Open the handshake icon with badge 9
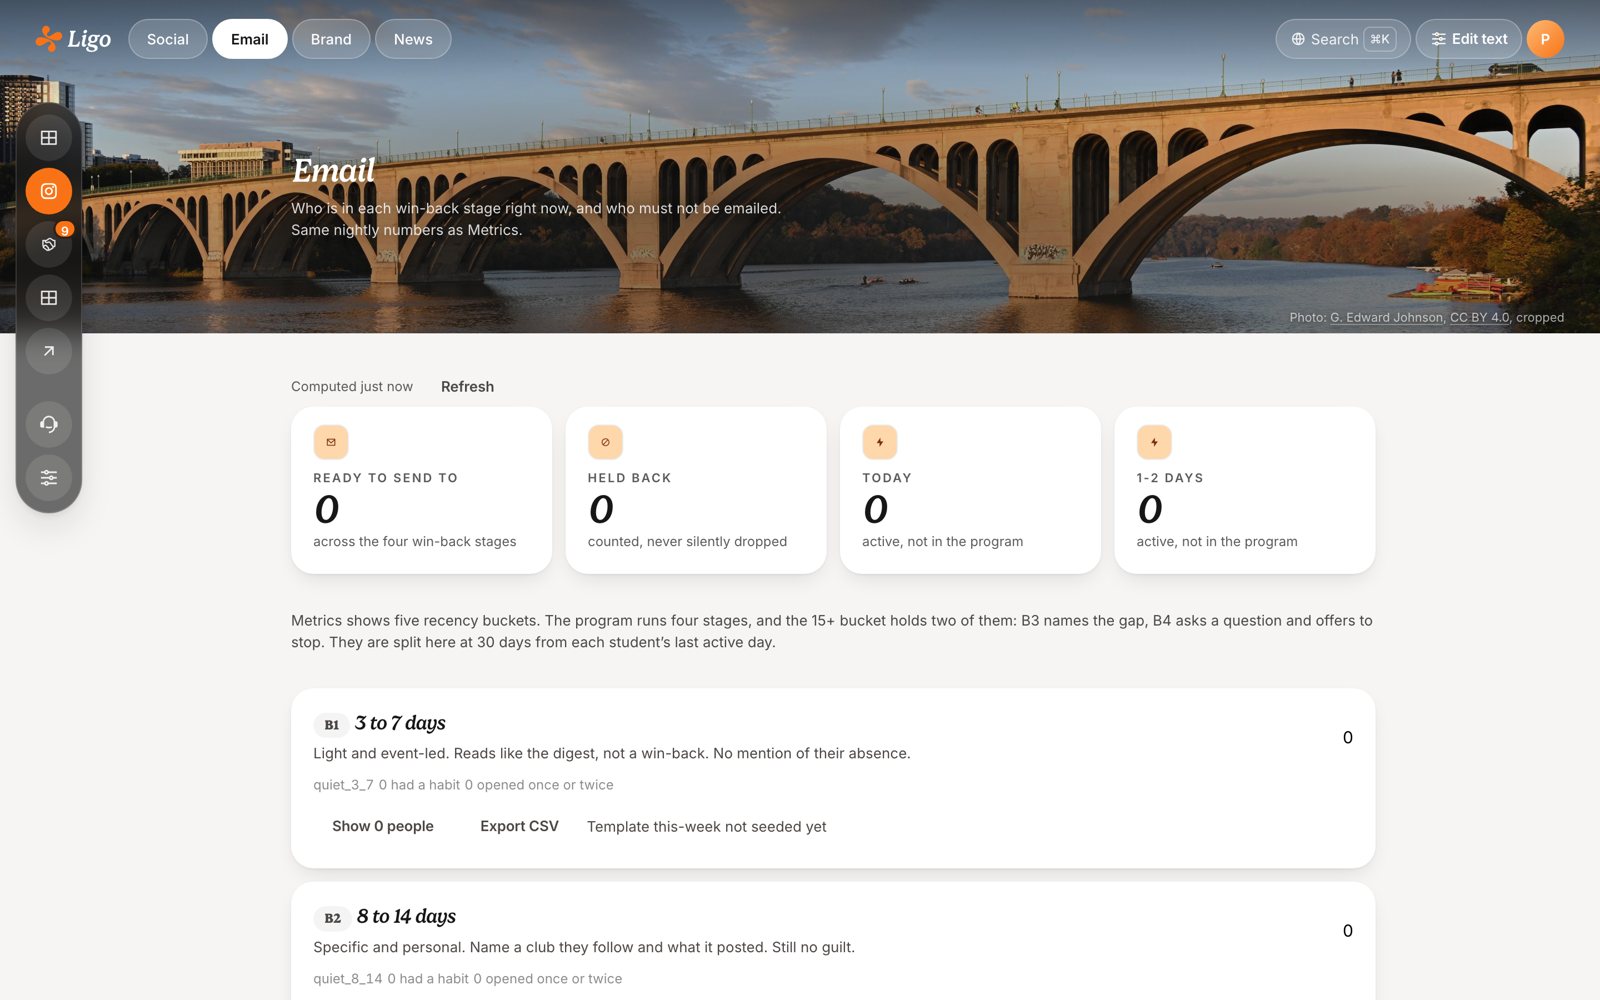1600x1000 pixels. click(48, 244)
